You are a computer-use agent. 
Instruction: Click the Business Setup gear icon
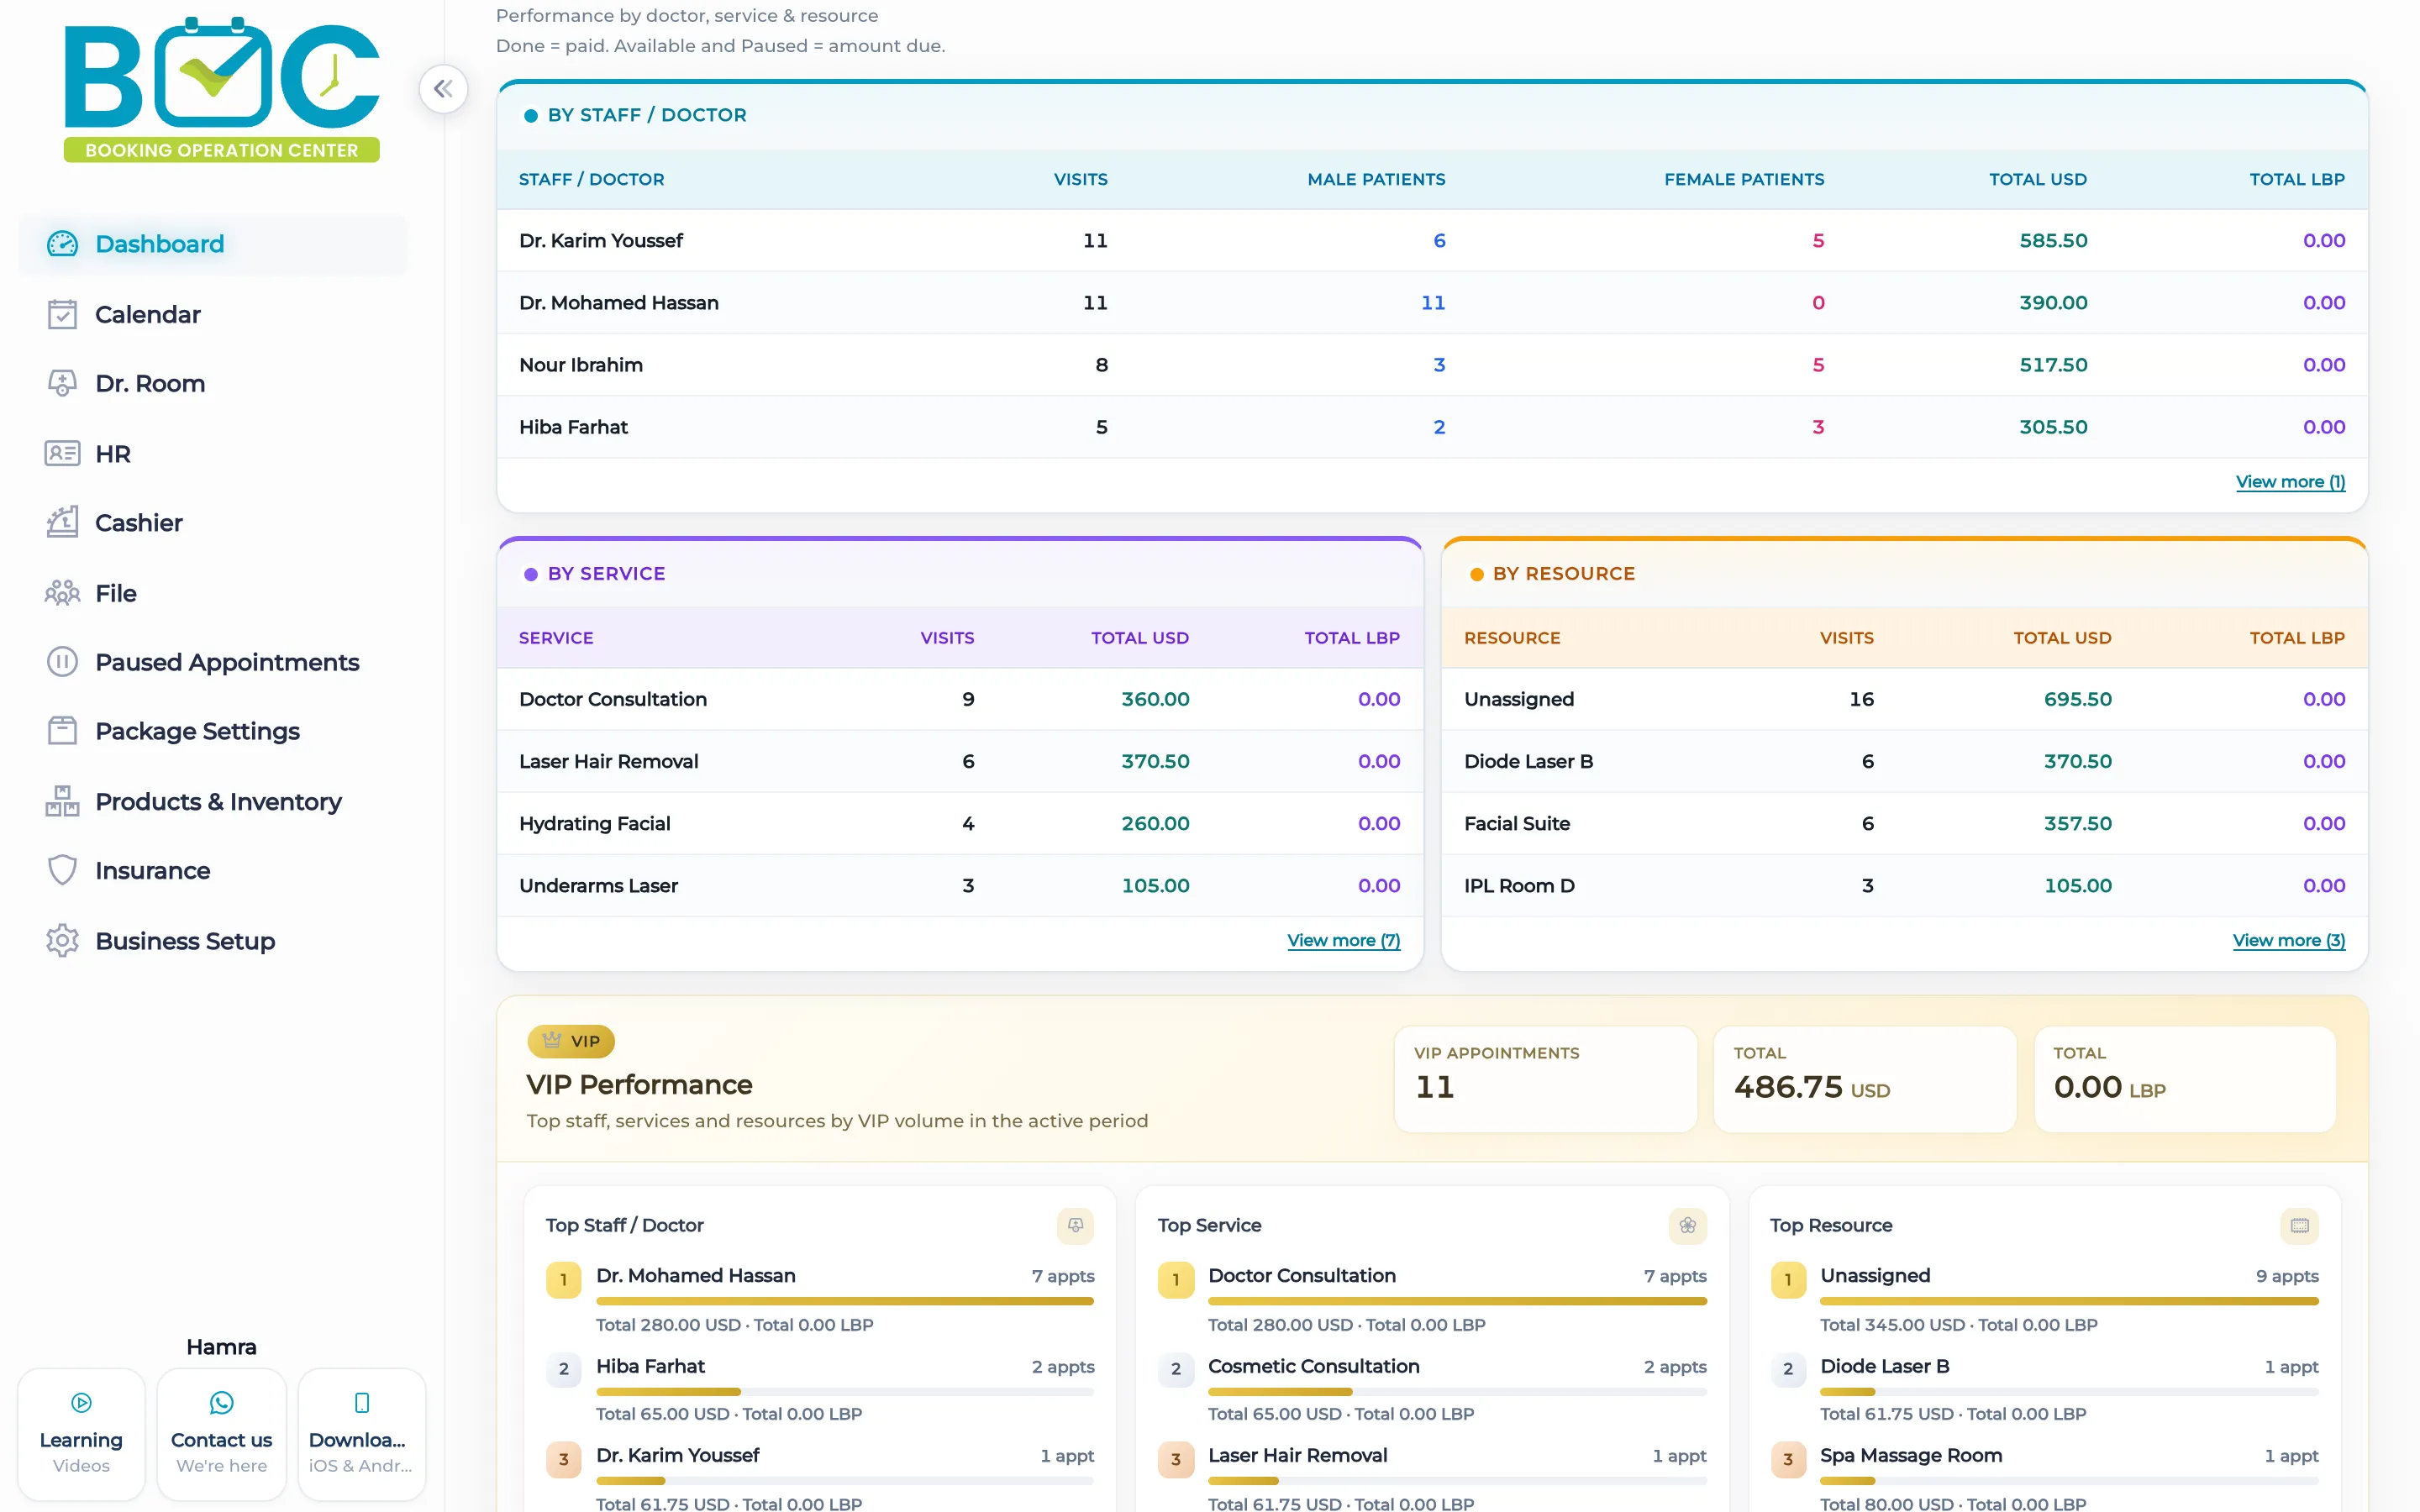[62, 940]
